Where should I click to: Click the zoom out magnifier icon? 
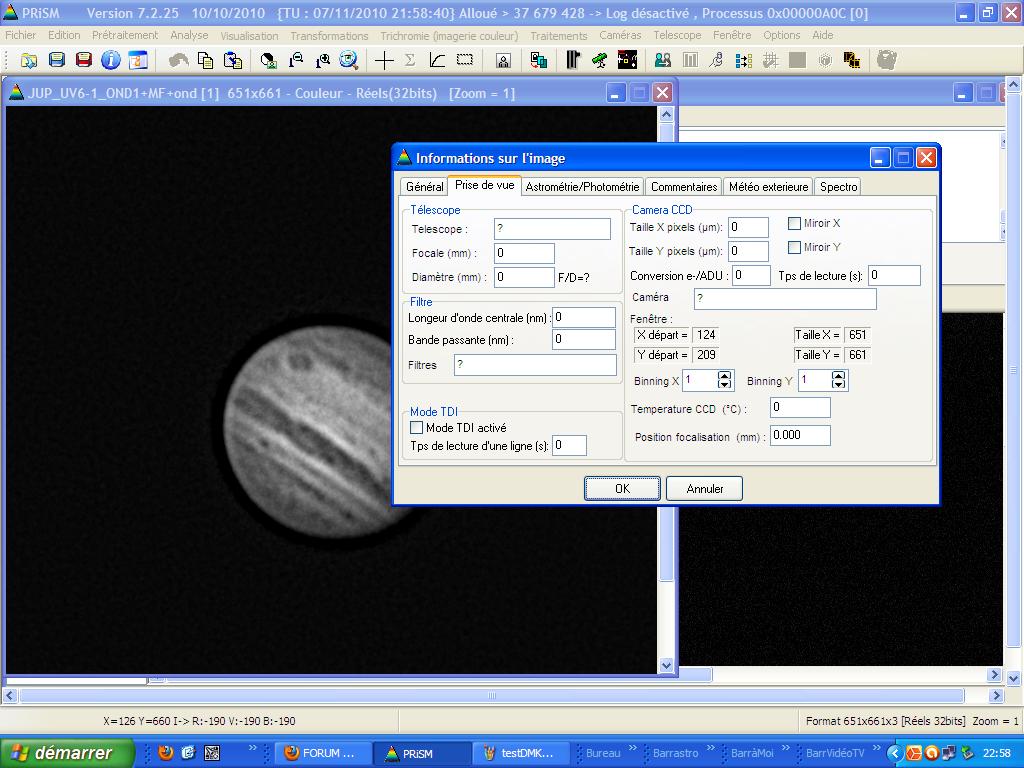(296, 61)
